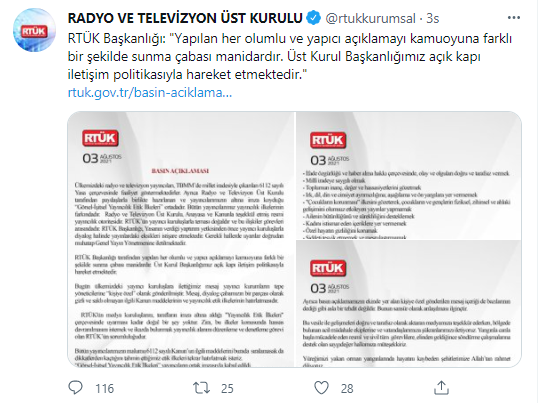This screenshot has width=538, height=403.
Task: Open the top-right attached image
Action: pos(409,175)
